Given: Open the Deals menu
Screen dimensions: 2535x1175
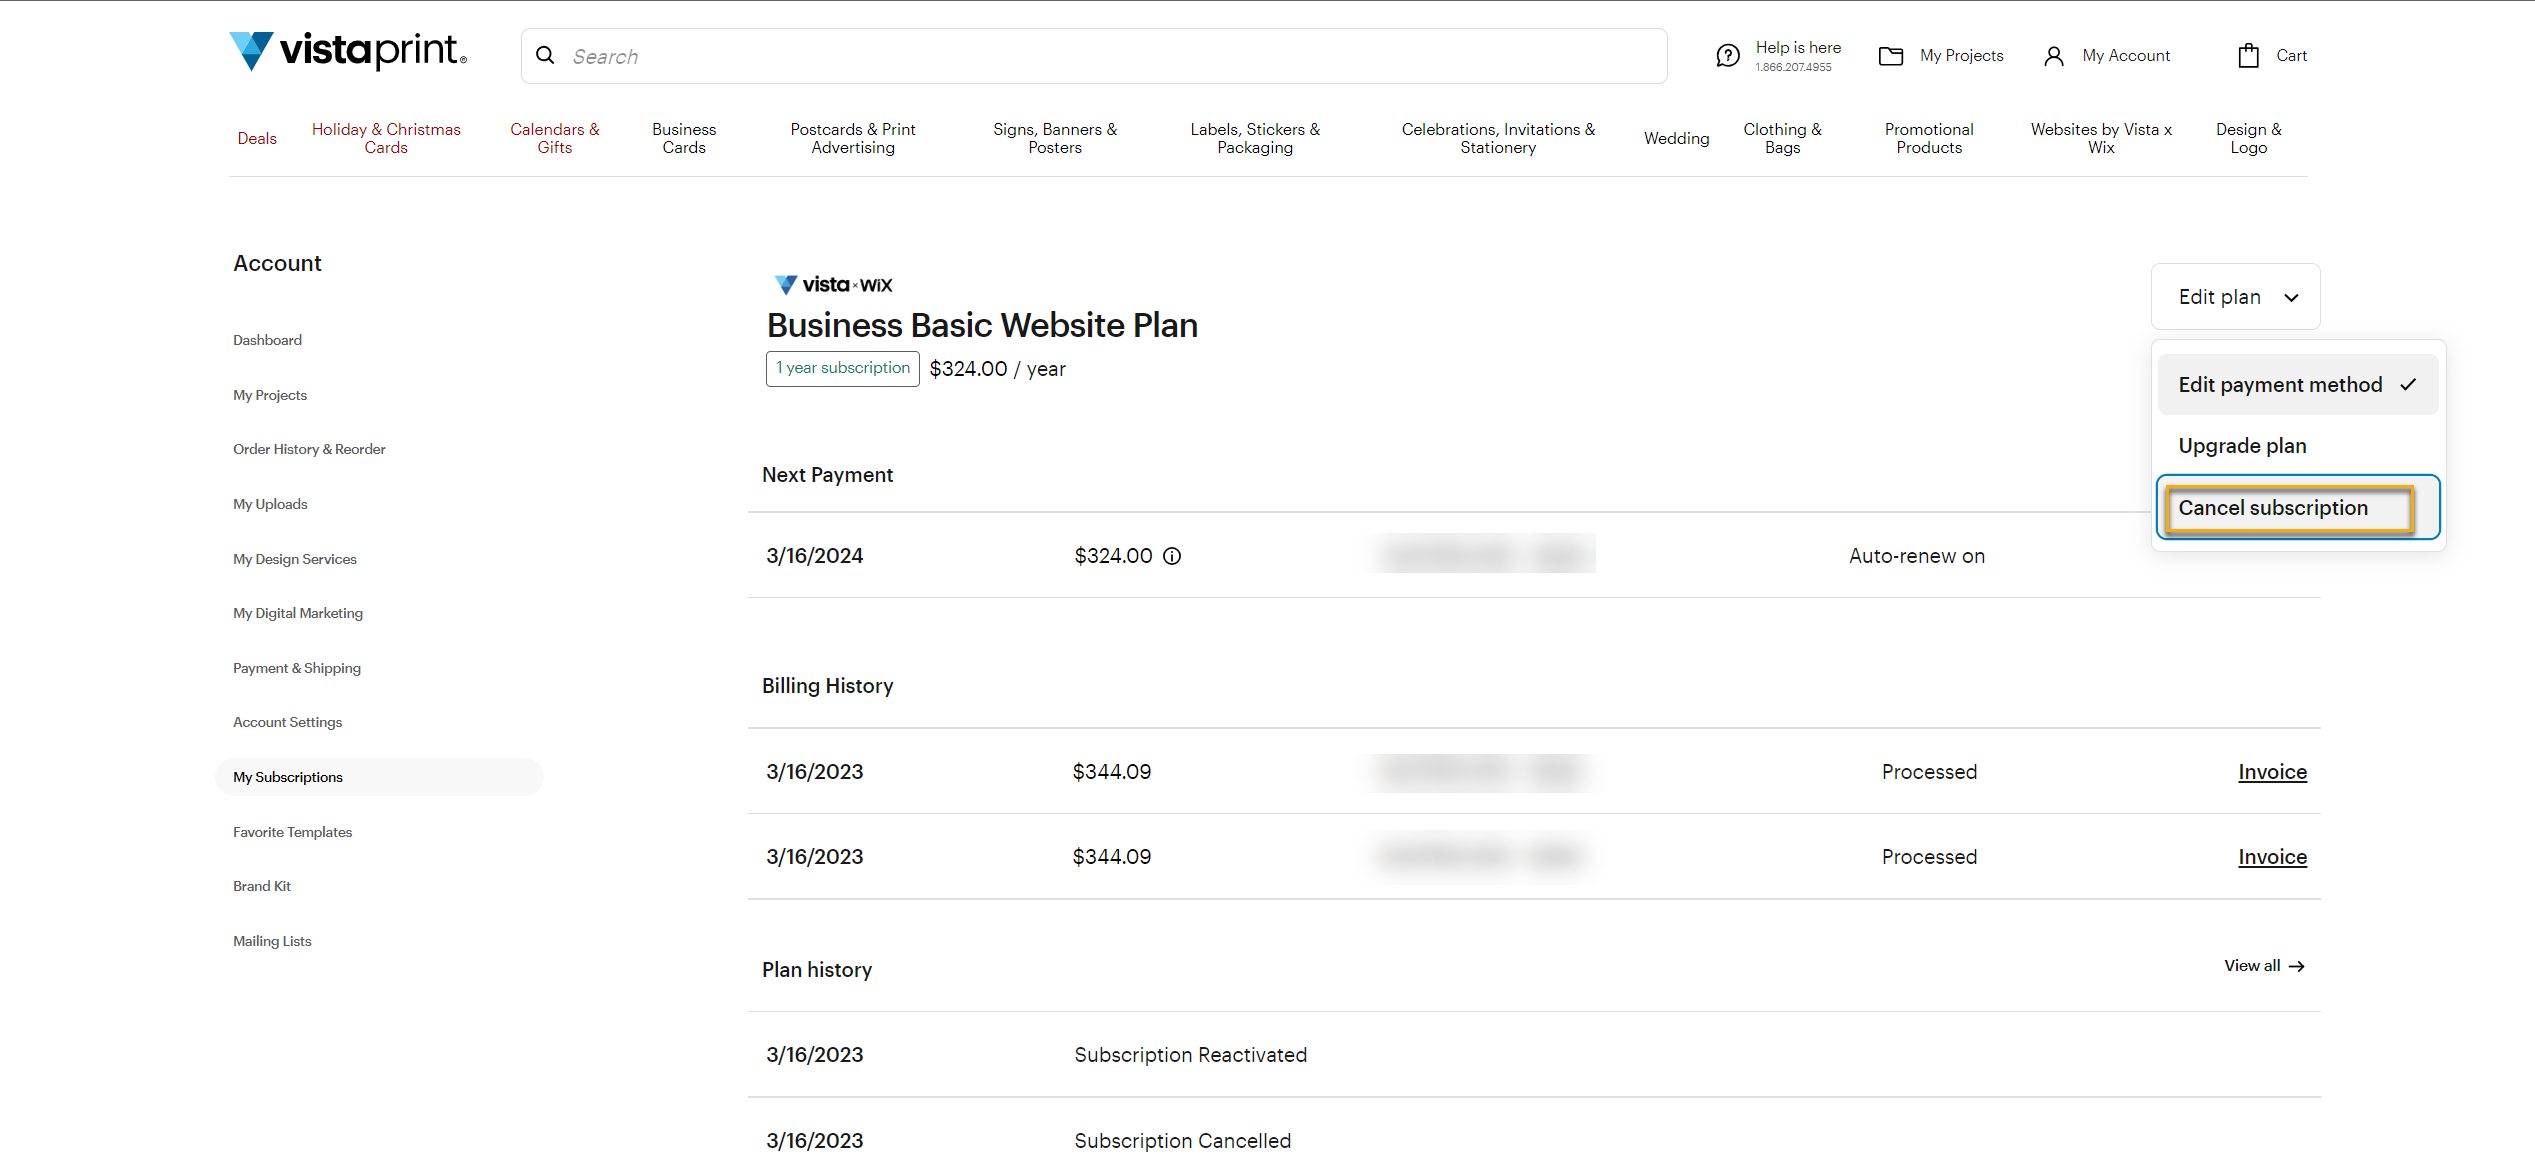Looking at the screenshot, I should pyautogui.click(x=257, y=138).
